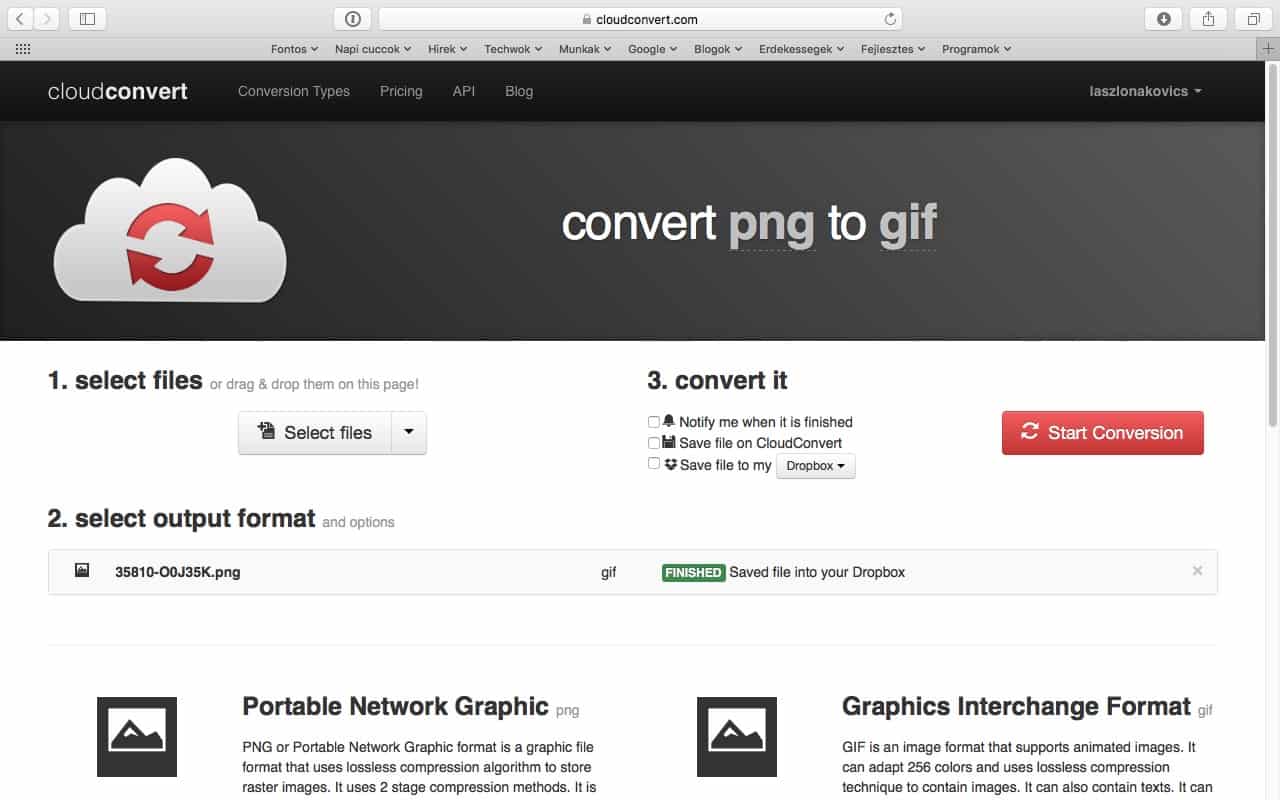The height and width of the screenshot is (800, 1280).
Task: Toggle Save file to my Dropbox checkbox
Action: 654,464
